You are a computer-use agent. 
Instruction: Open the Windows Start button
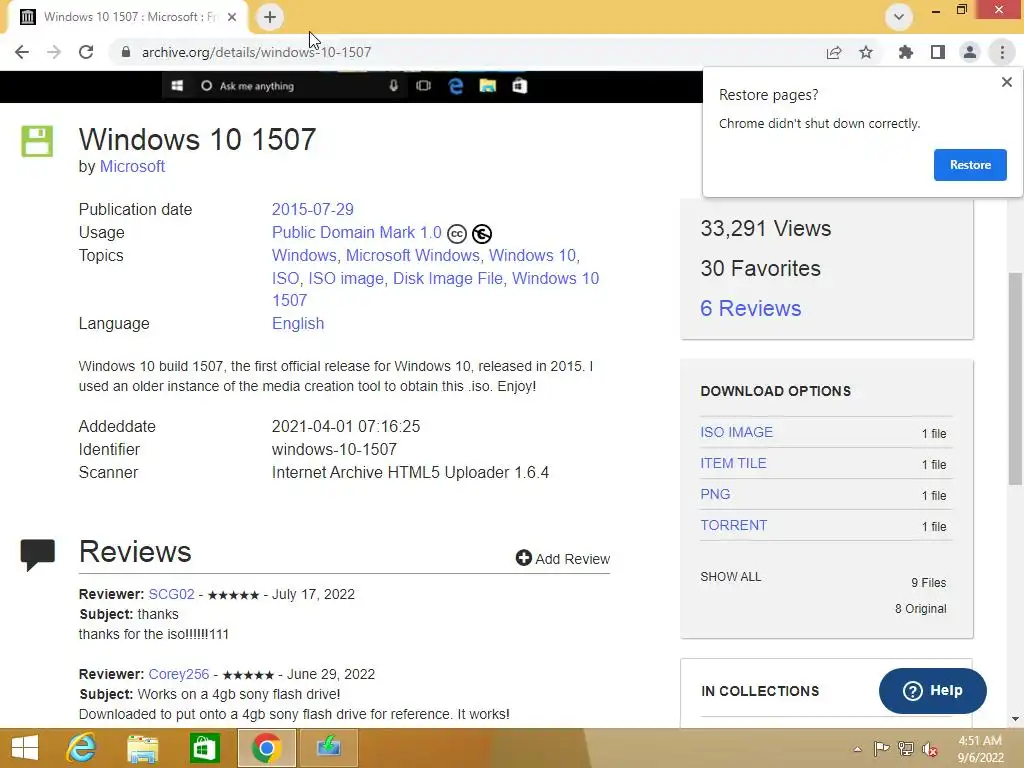point(25,748)
